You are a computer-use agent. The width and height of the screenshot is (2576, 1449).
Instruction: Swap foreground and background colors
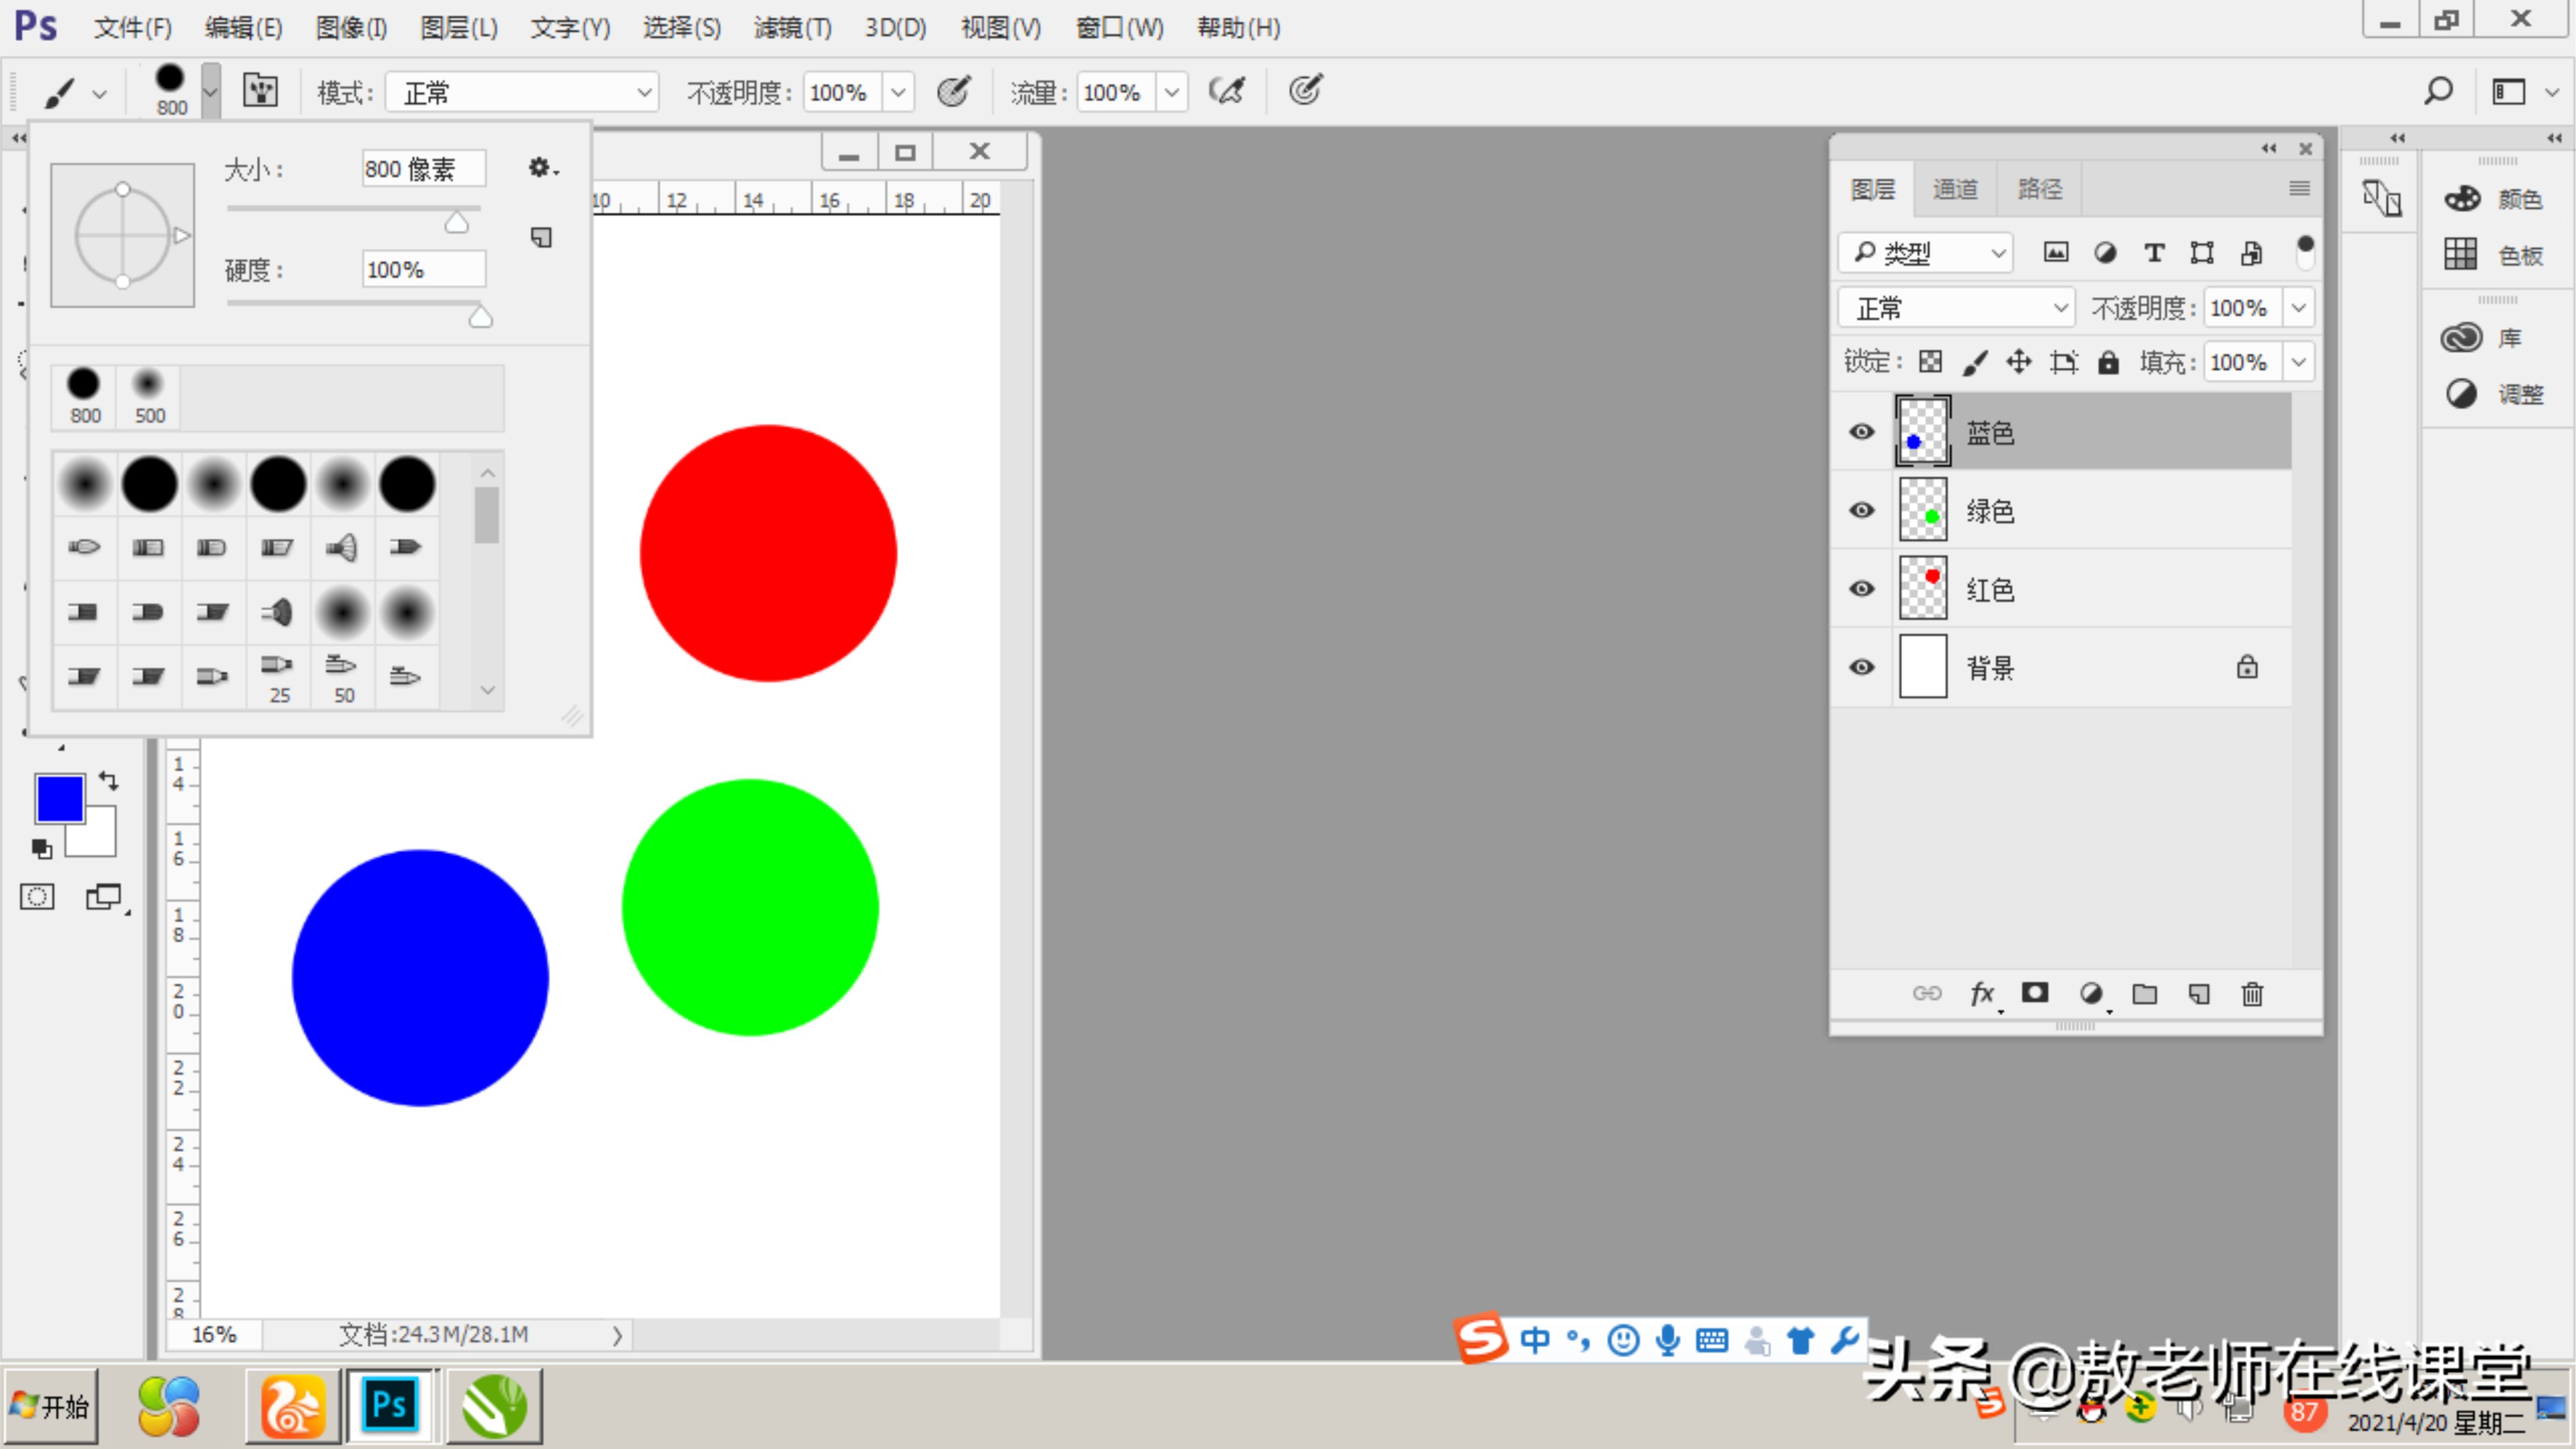coord(108,781)
